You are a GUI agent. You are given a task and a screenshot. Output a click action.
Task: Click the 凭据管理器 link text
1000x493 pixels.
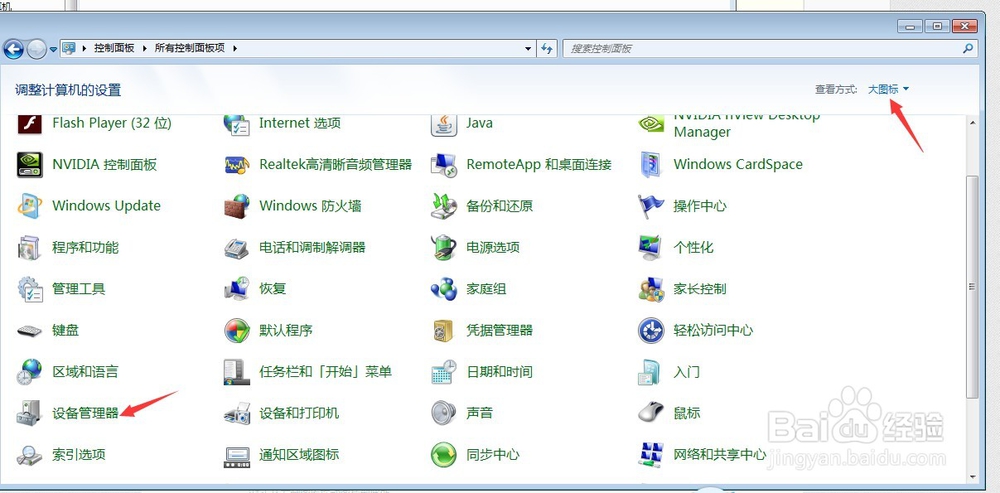(499, 330)
